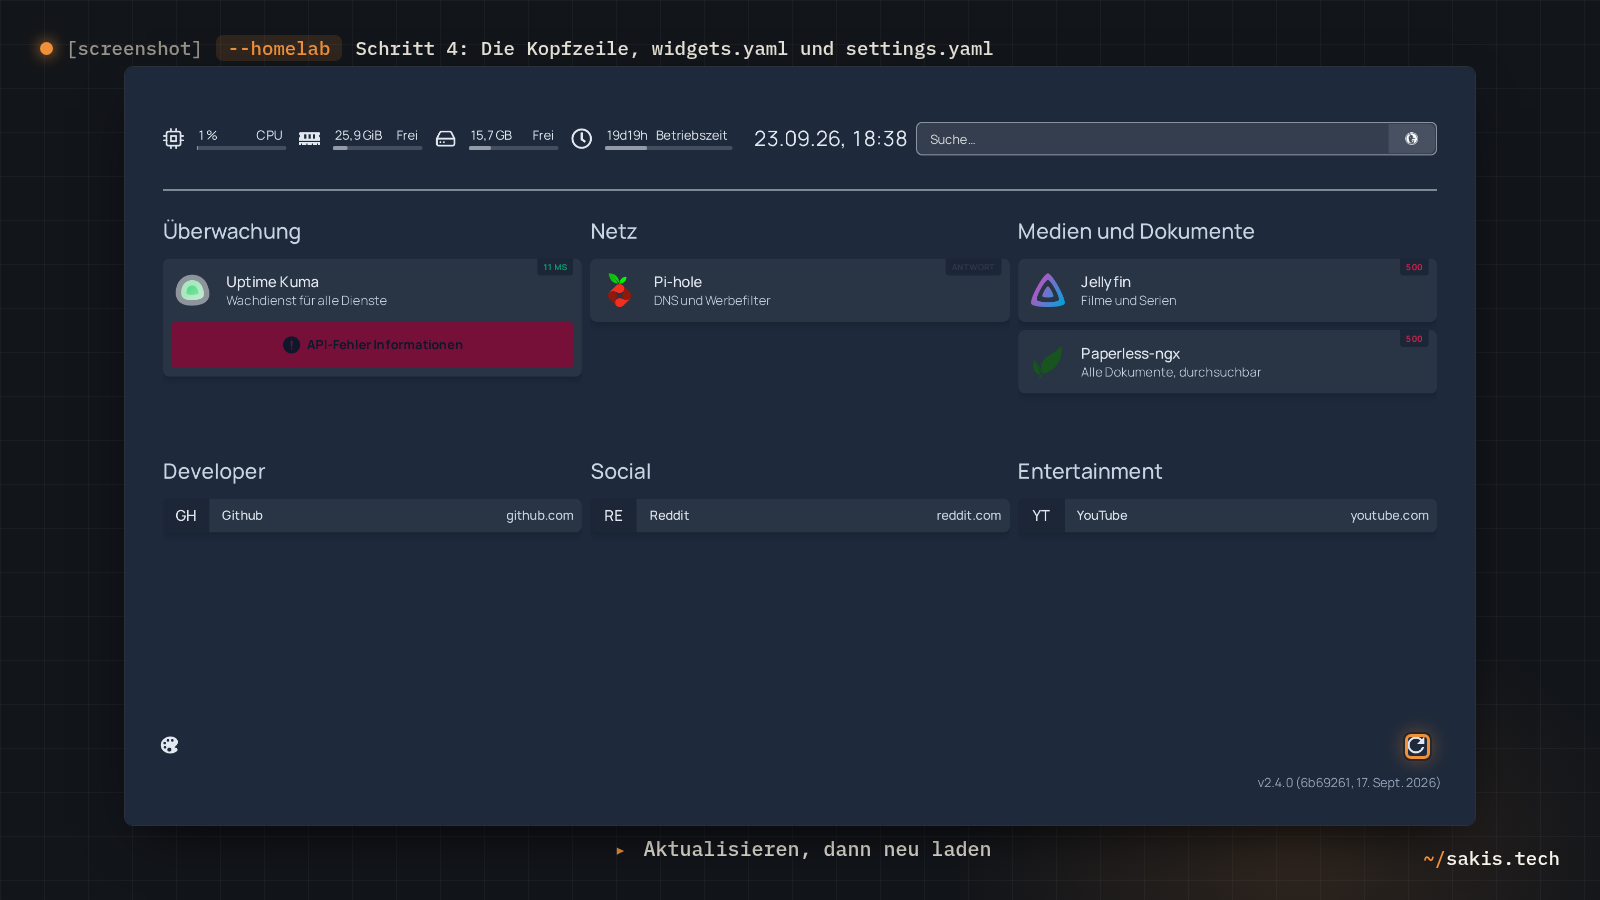Collapse the Entertainment bookmark group
1600x900 pixels.
point(1090,472)
